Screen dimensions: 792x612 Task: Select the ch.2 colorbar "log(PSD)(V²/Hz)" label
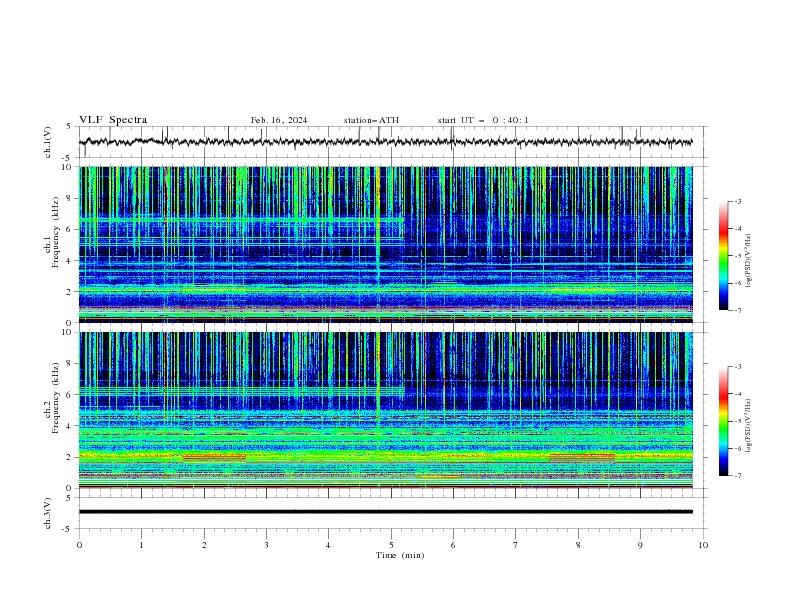tap(749, 425)
